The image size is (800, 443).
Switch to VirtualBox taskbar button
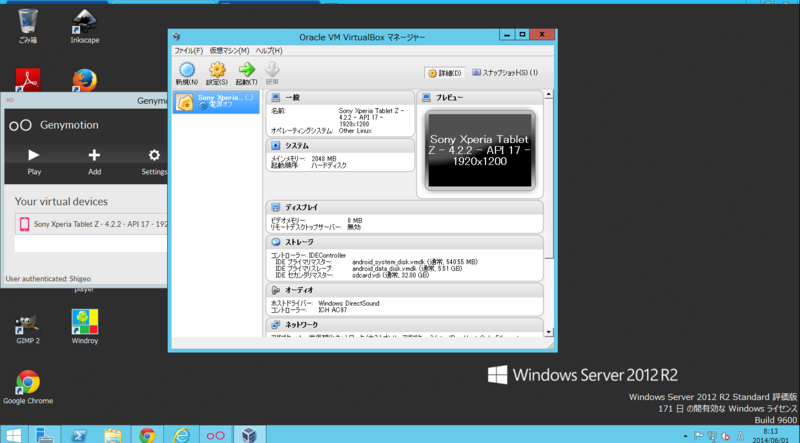click(249, 435)
